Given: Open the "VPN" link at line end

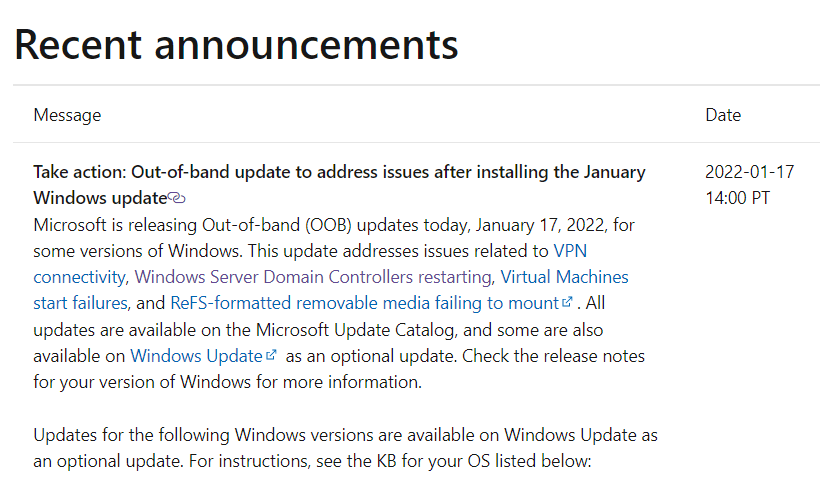Looking at the screenshot, I should [570, 251].
